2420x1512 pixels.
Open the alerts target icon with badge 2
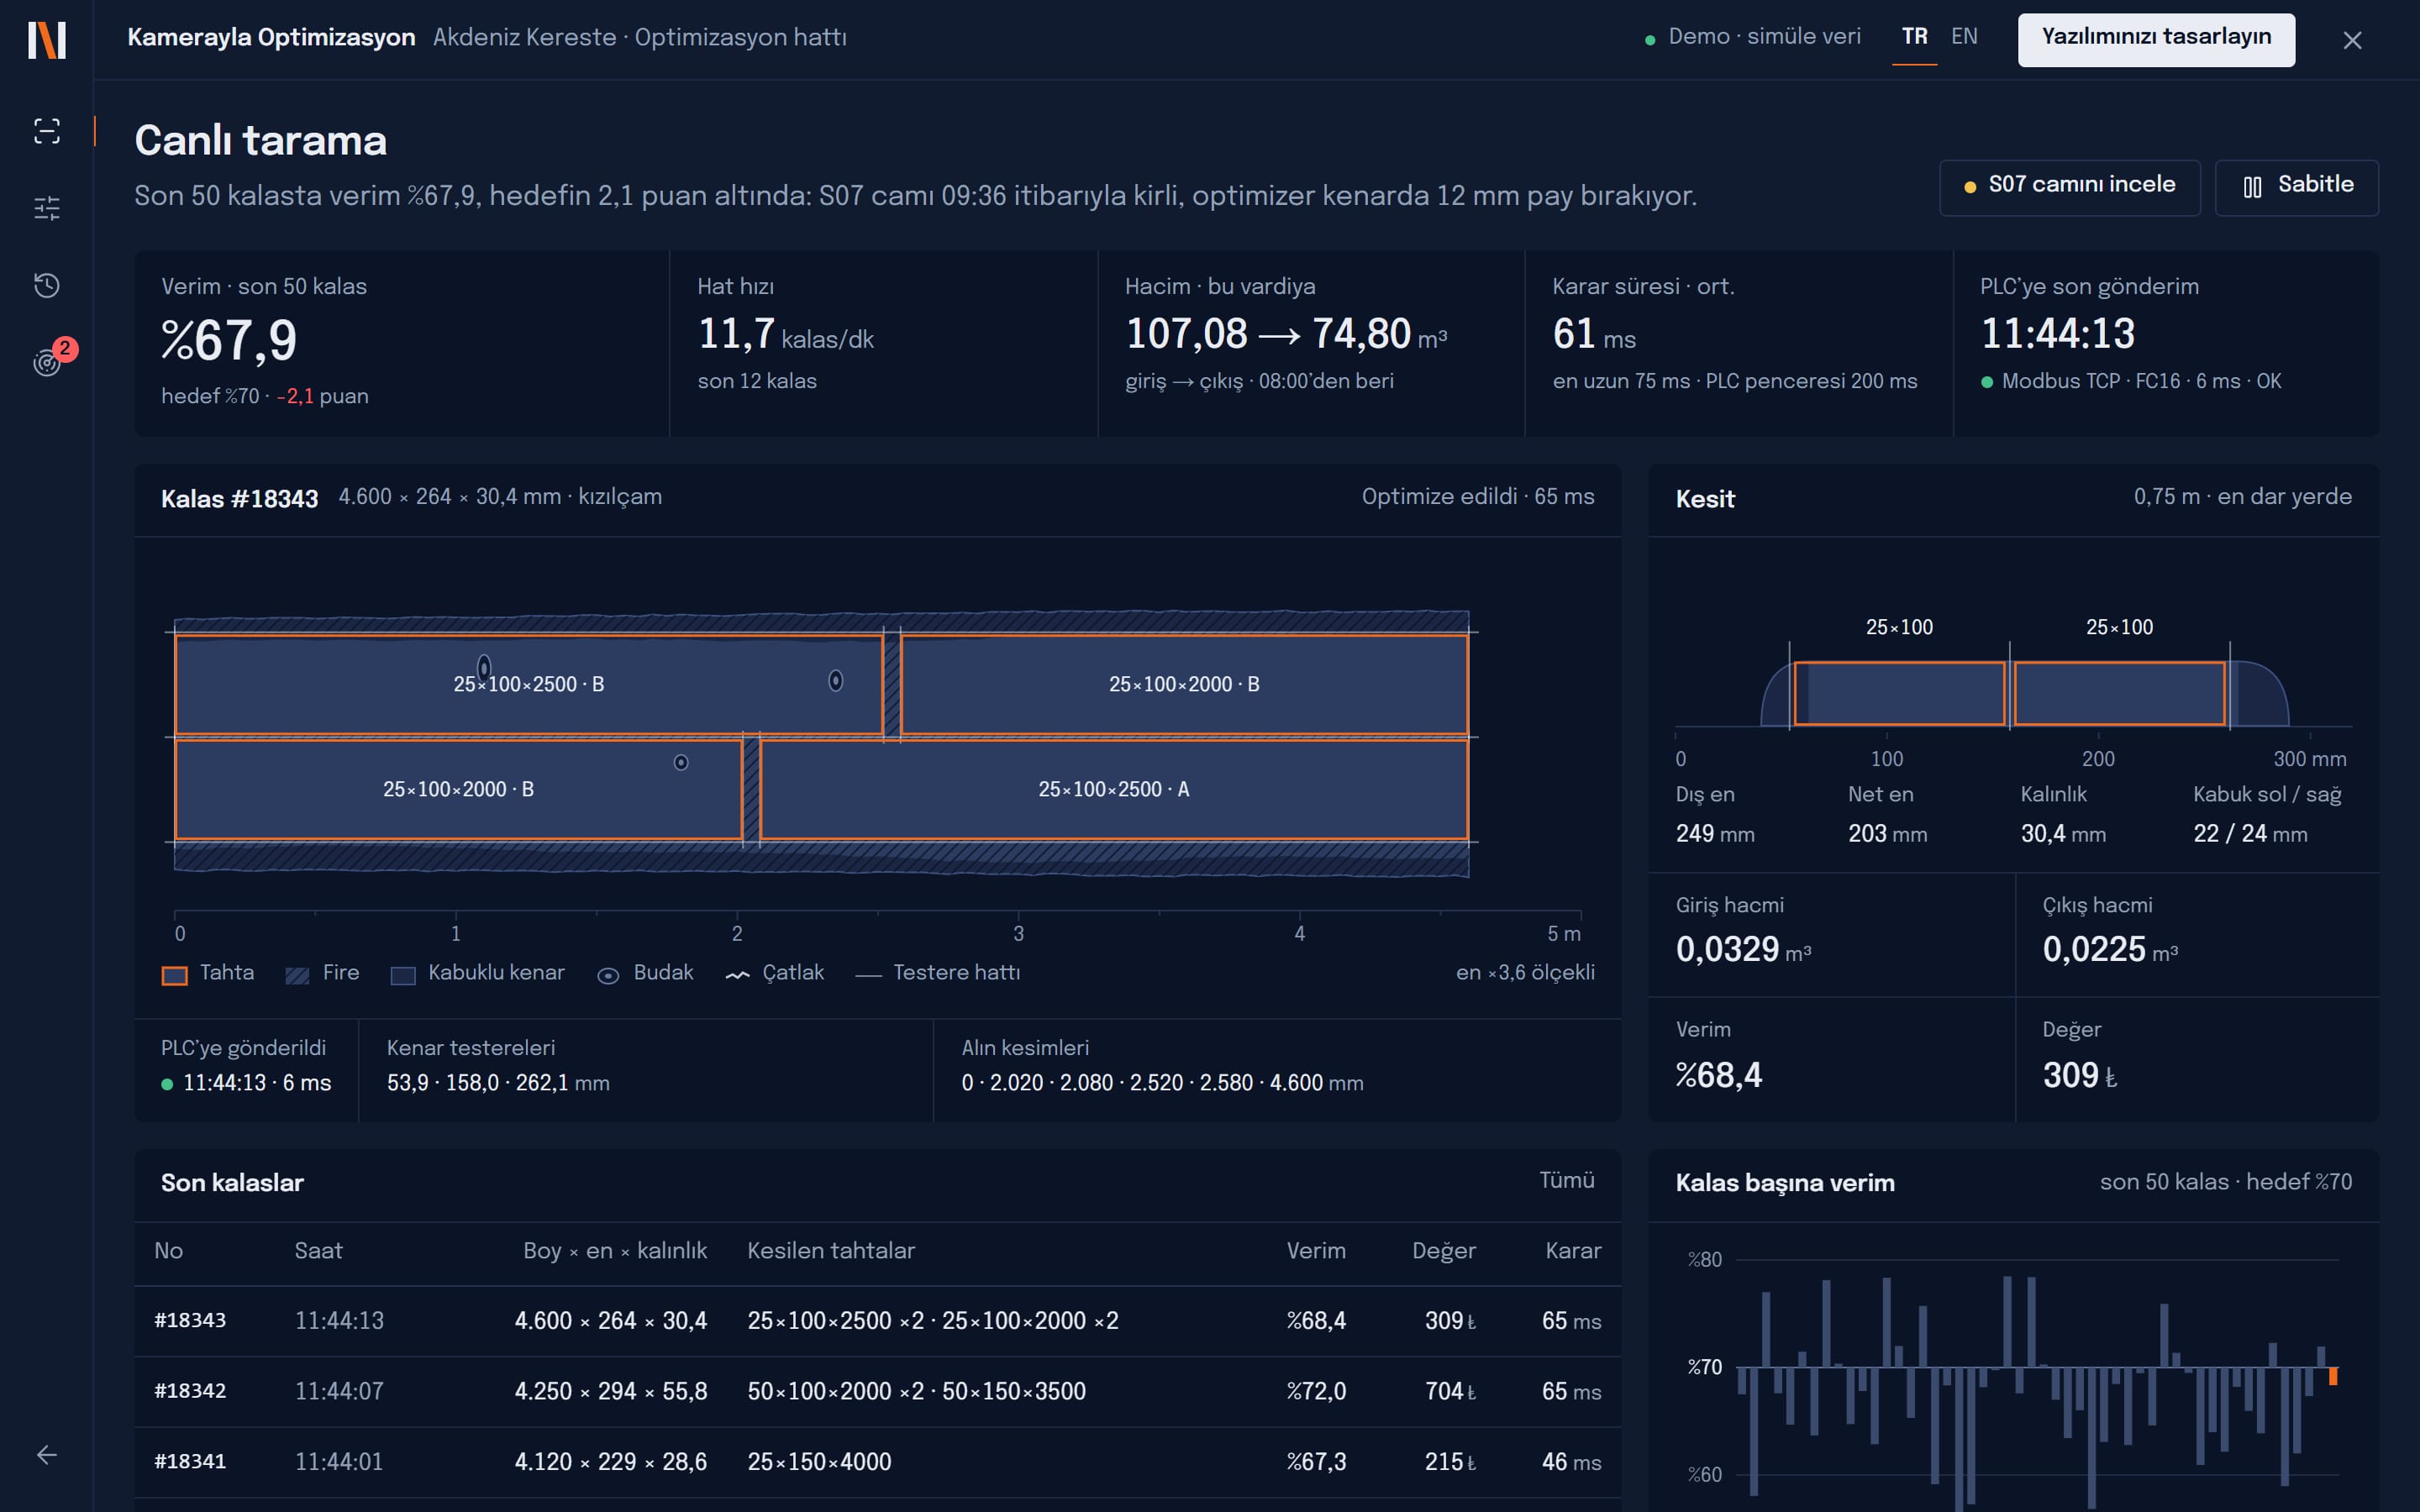pos(47,362)
